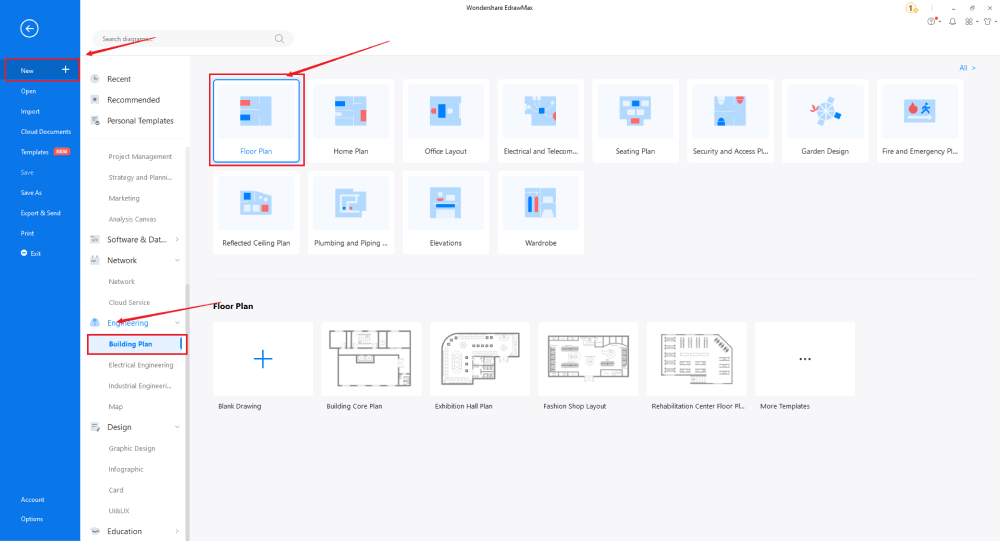Select Analysis Canvas subcategory
1000x541 pixels.
point(132,219)
